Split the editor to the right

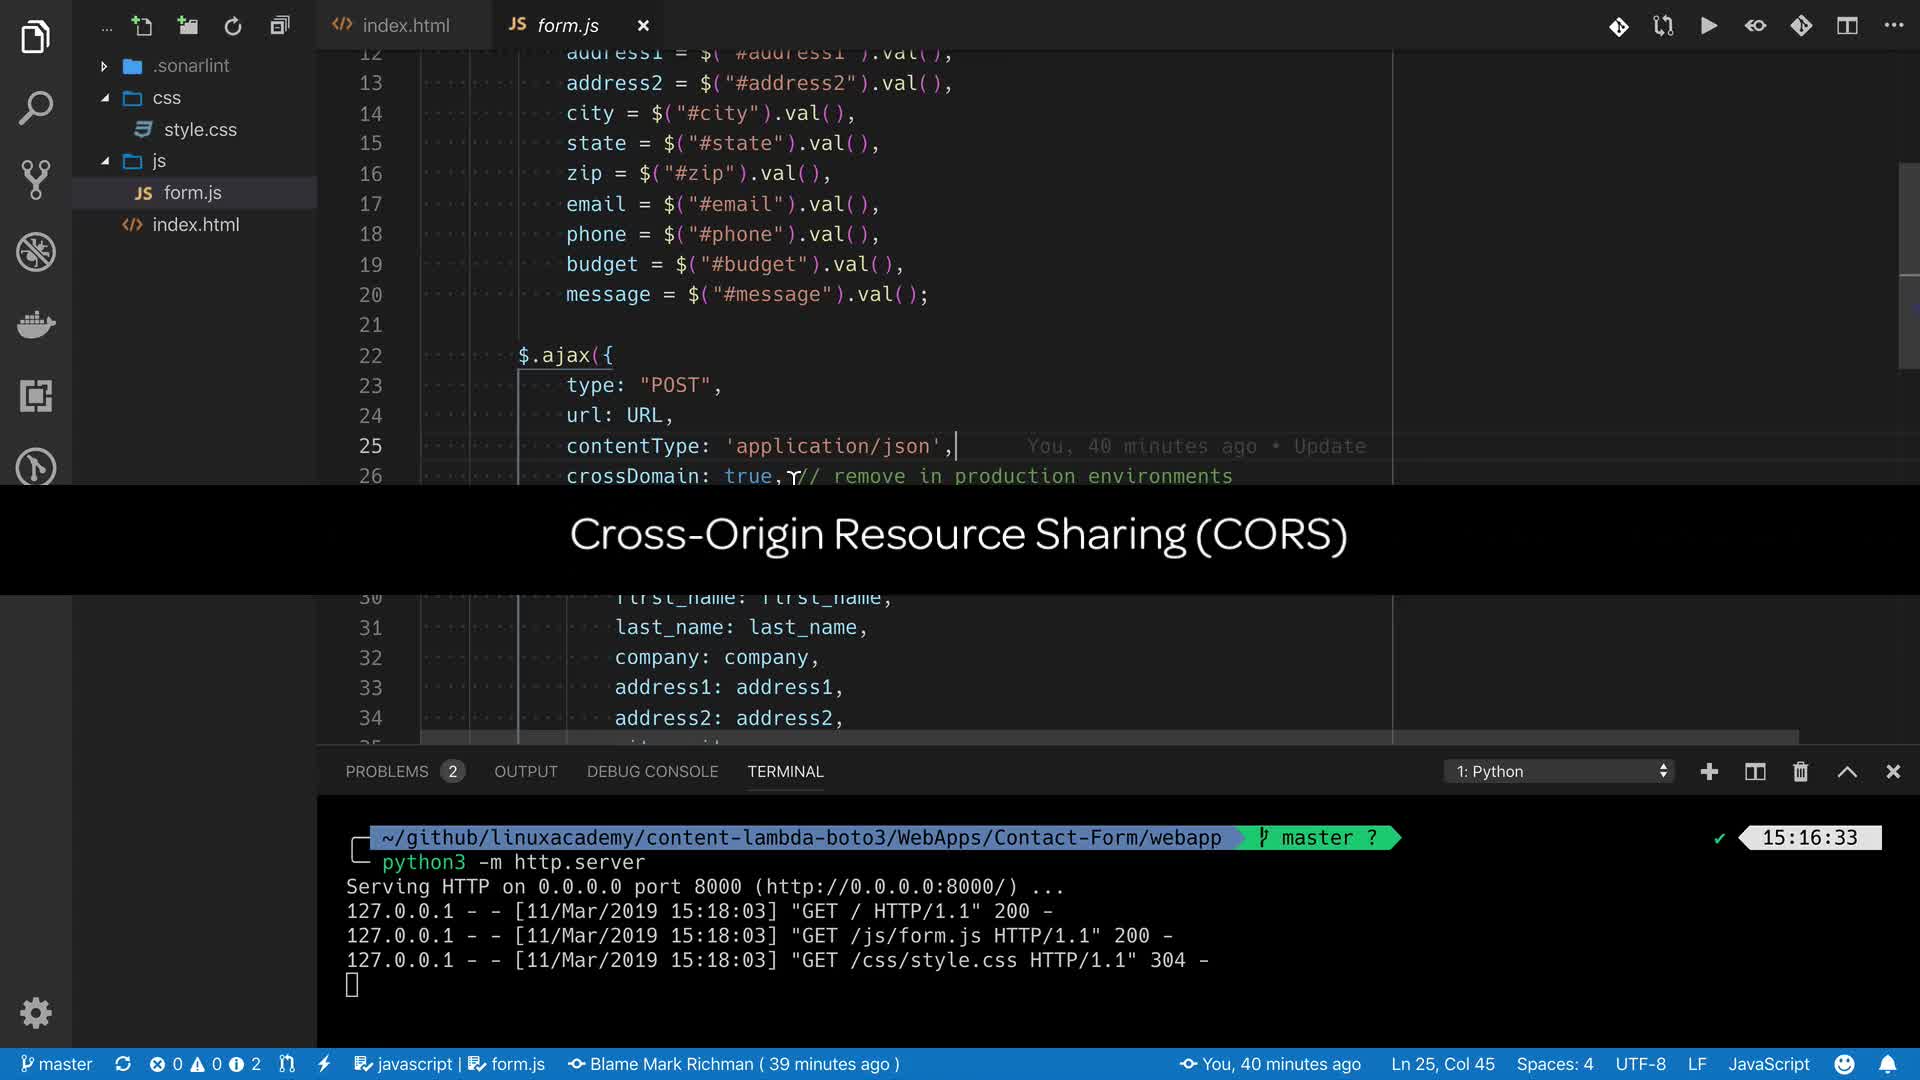click(1847, 26)
